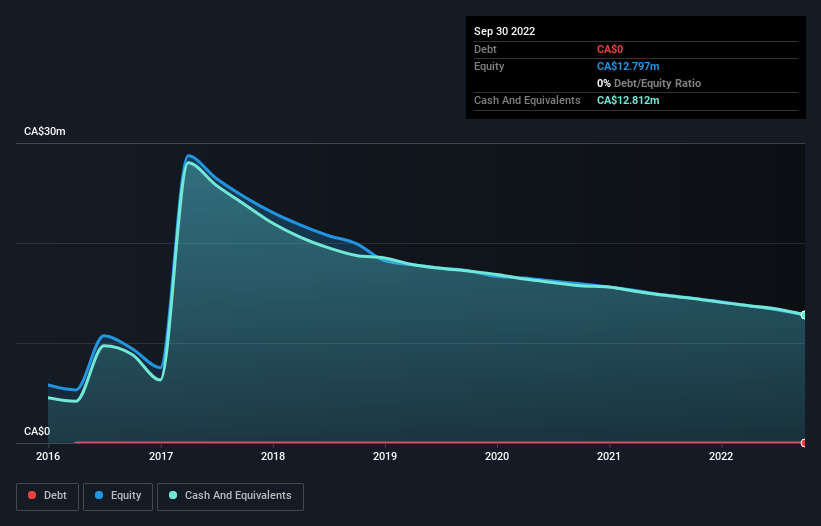Toggle the Equity legend button
The image size is (821, 526).
pos(118,496)
